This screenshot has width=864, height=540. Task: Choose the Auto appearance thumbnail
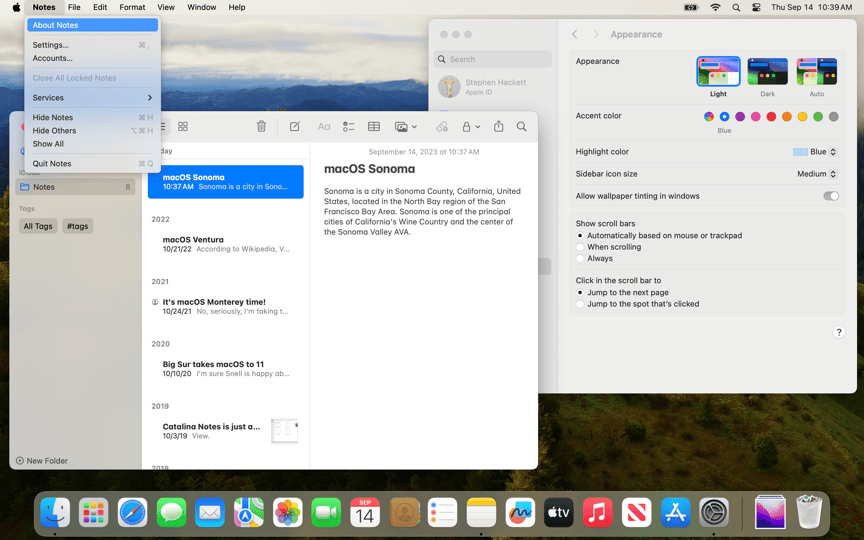(817, 72)
